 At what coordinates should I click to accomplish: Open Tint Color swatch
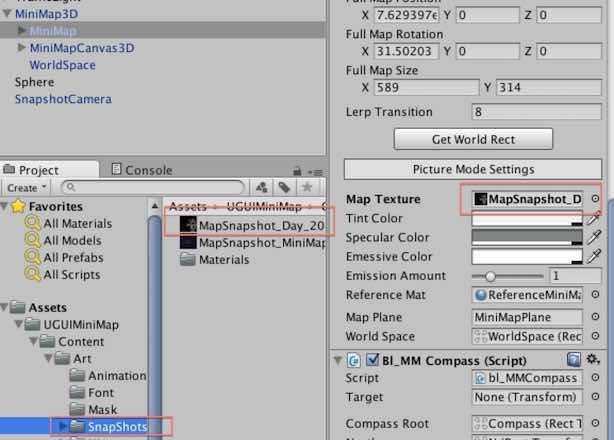(x=527, y=218)
